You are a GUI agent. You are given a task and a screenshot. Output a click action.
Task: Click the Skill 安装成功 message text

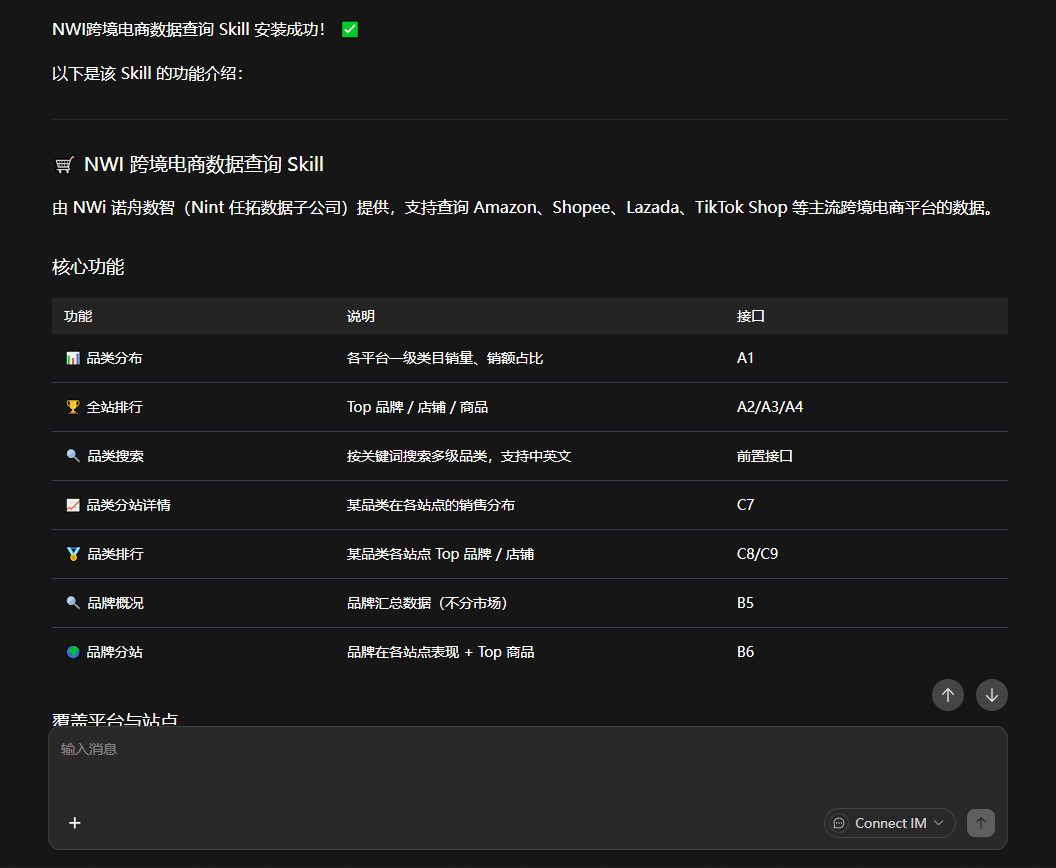(x=189, y=29)
